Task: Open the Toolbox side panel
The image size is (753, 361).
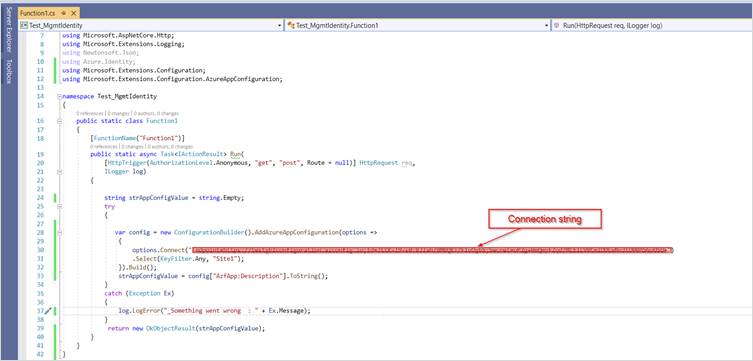Action: point(9,72)
